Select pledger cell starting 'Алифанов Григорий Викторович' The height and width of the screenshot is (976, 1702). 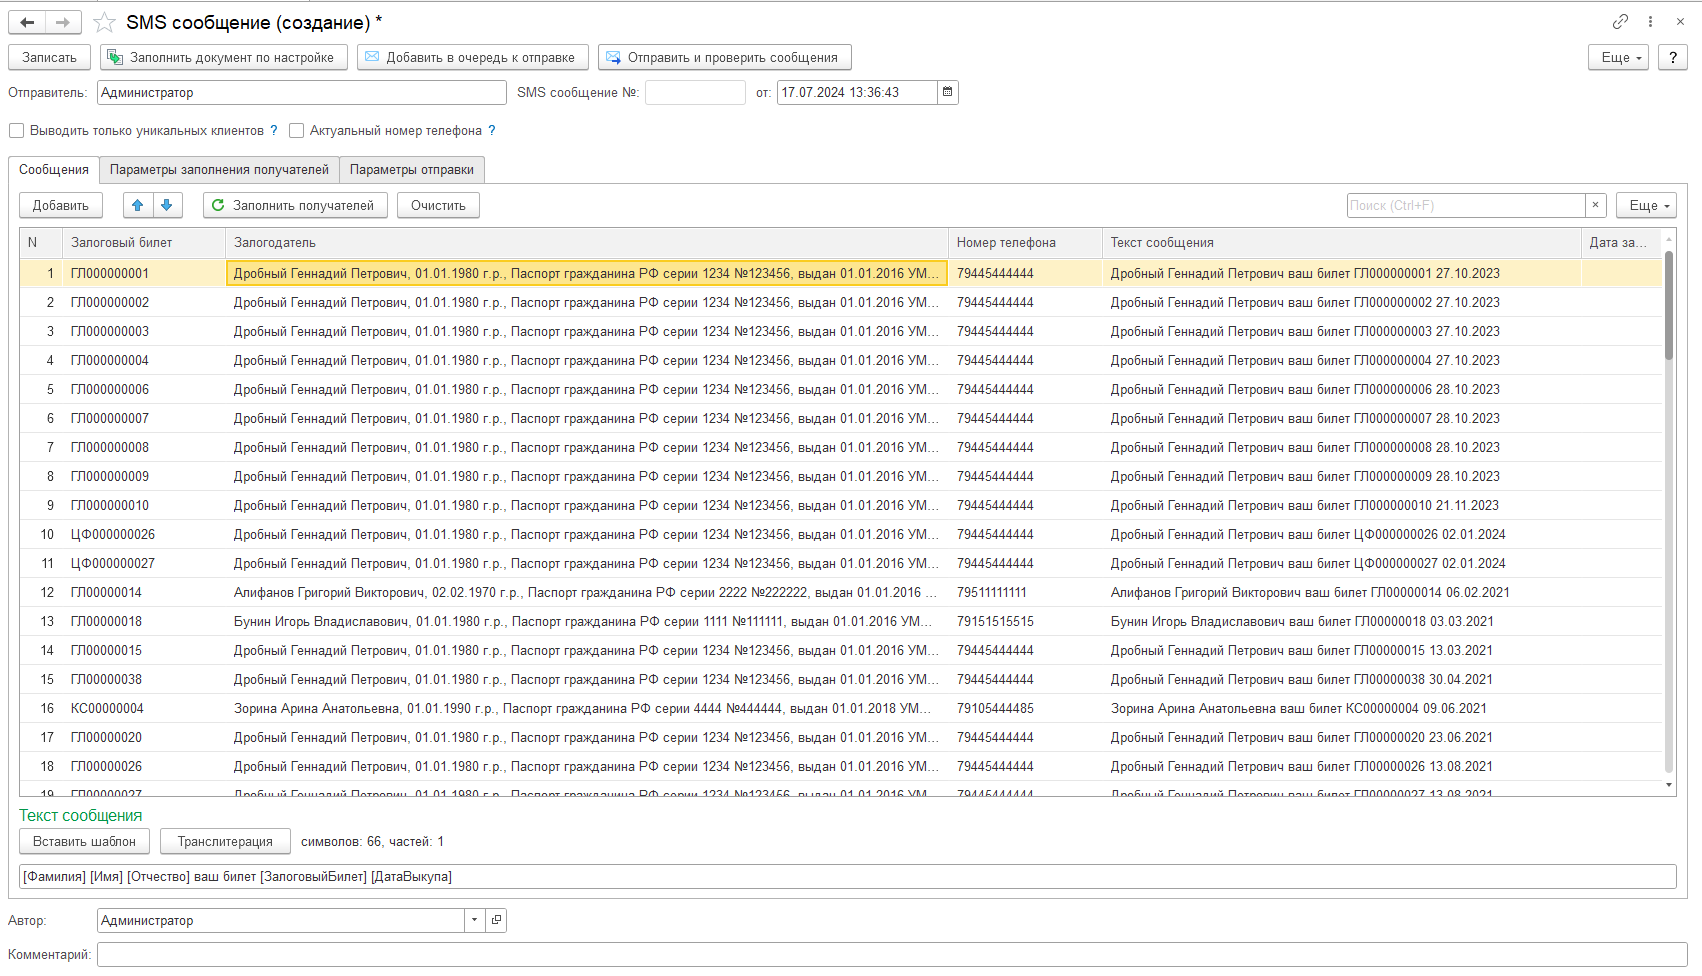coord(587,592)
